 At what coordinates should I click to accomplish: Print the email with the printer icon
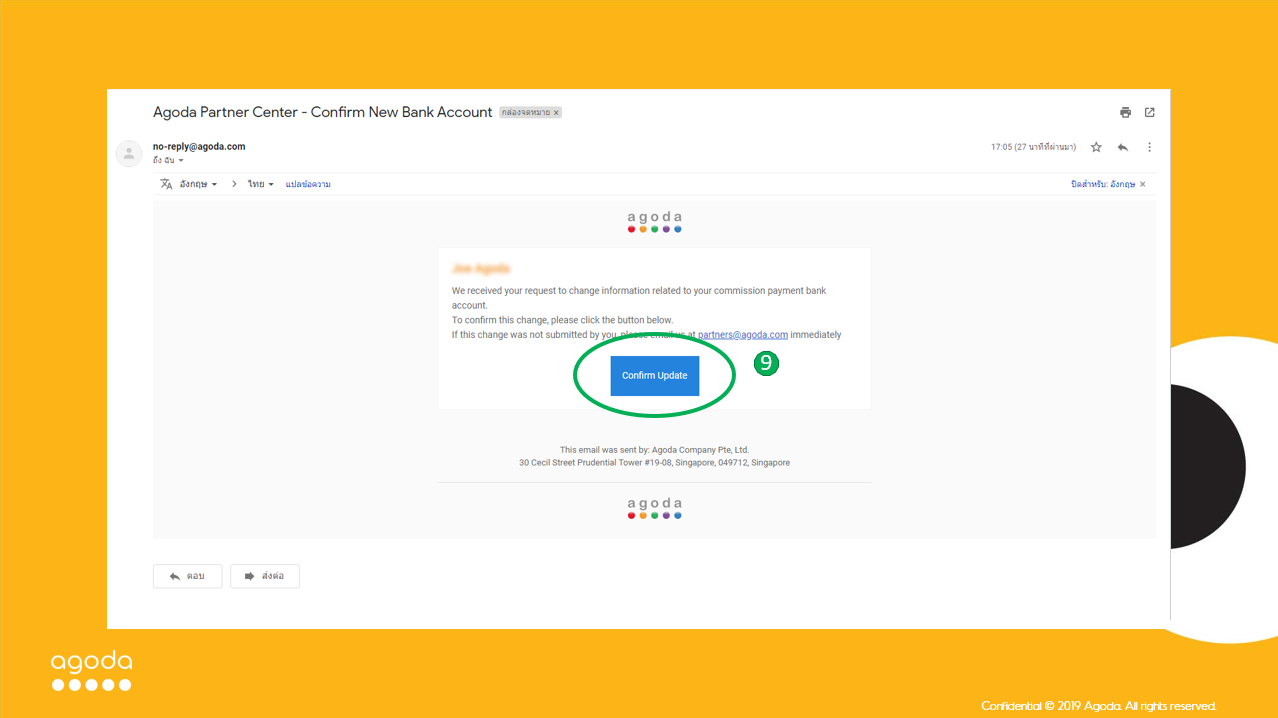[1126, 112]
